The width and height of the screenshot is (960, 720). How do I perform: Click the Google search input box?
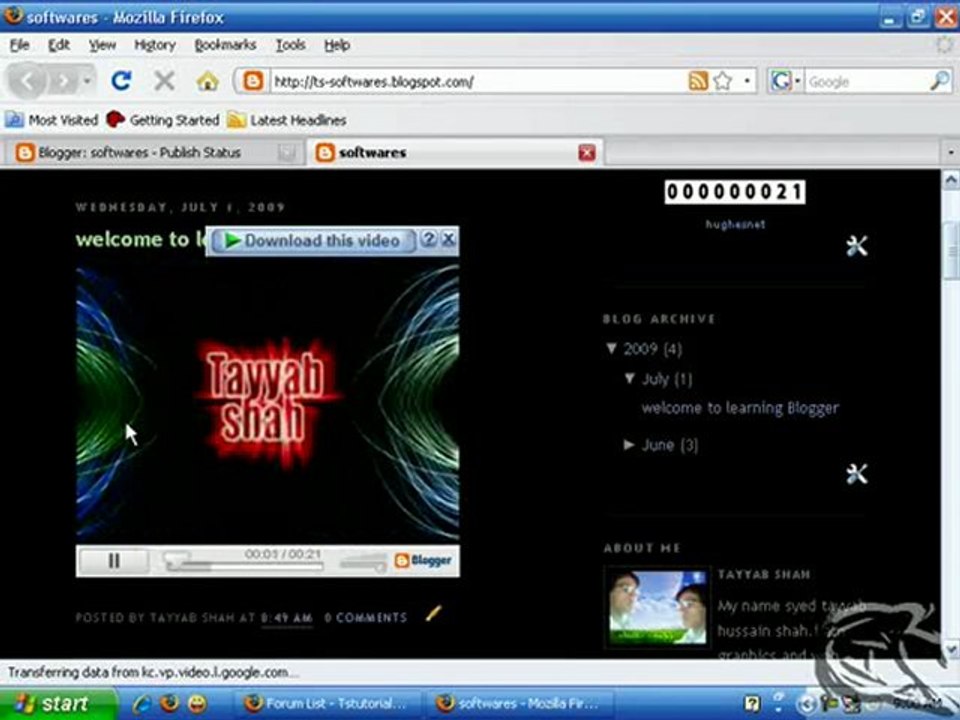coord(866,81)
